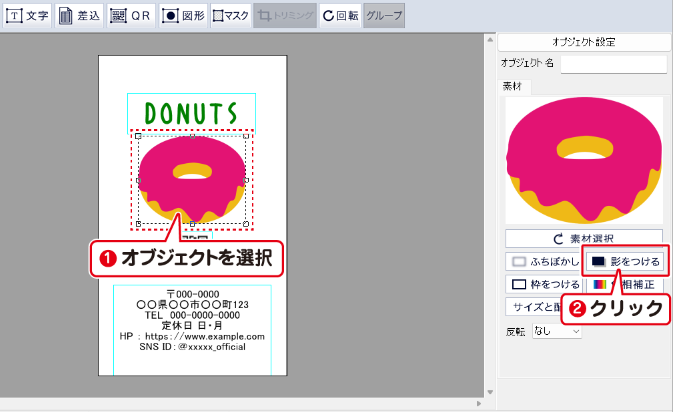
Task: Click the 差込 insert tool
Action: pos(80,16)
